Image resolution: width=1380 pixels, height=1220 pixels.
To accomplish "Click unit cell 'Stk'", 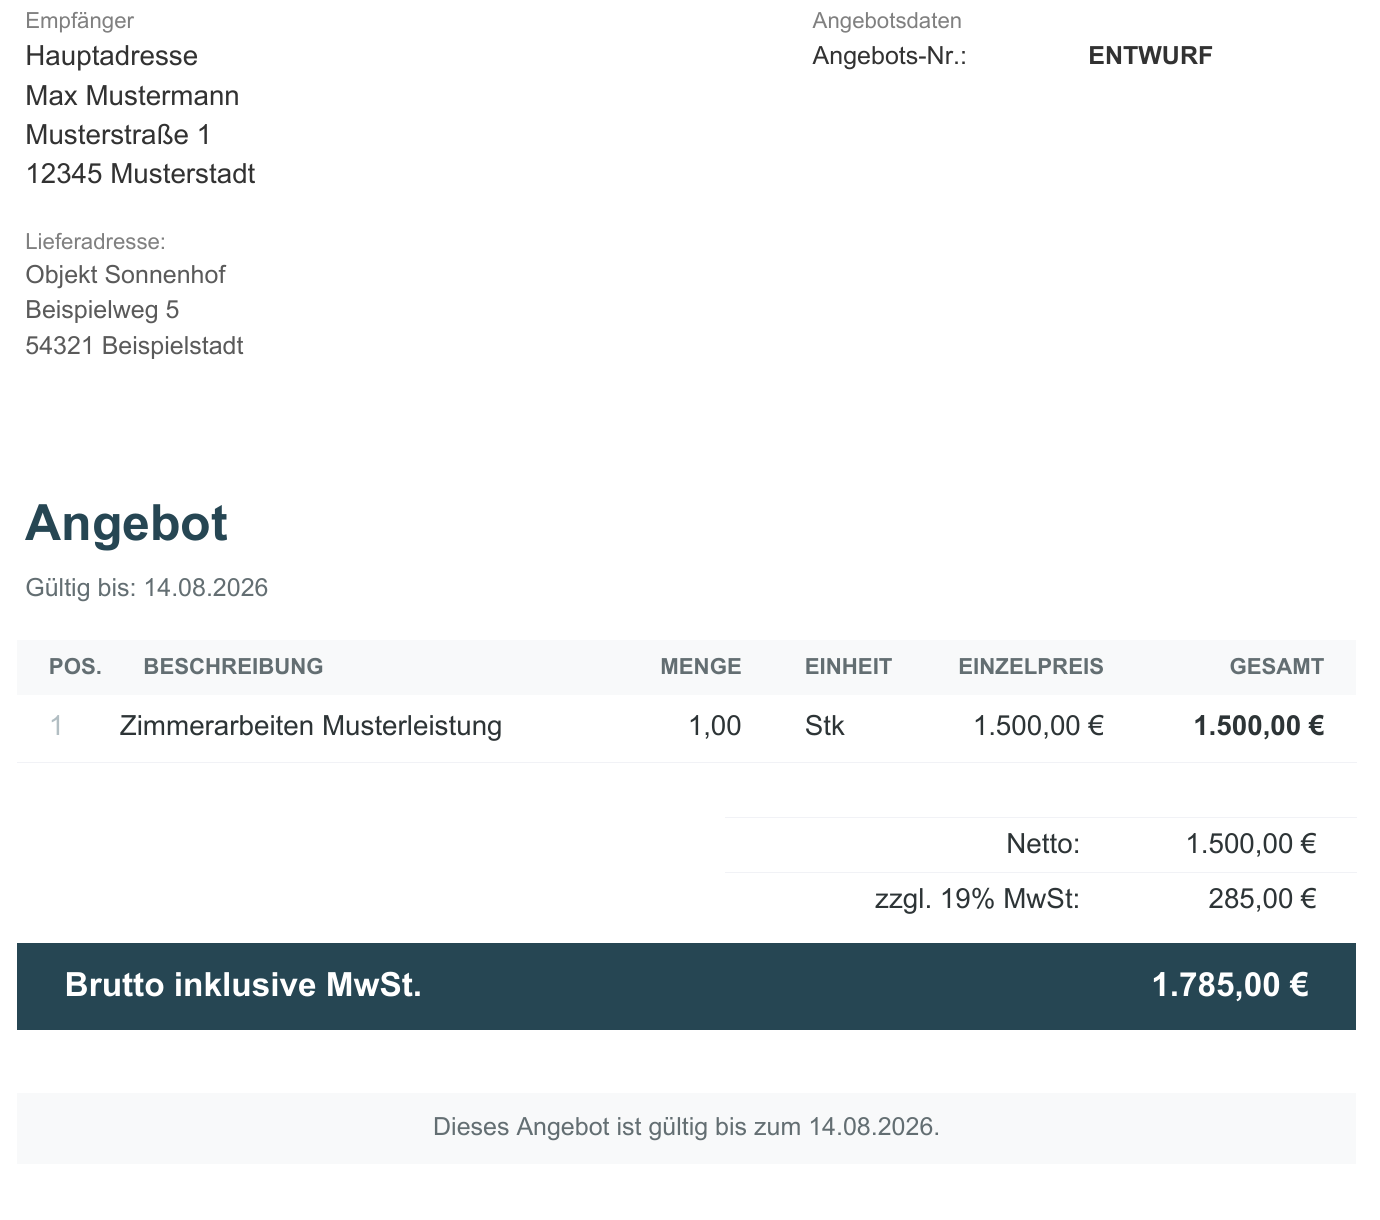I will click(x=824, y=726).
